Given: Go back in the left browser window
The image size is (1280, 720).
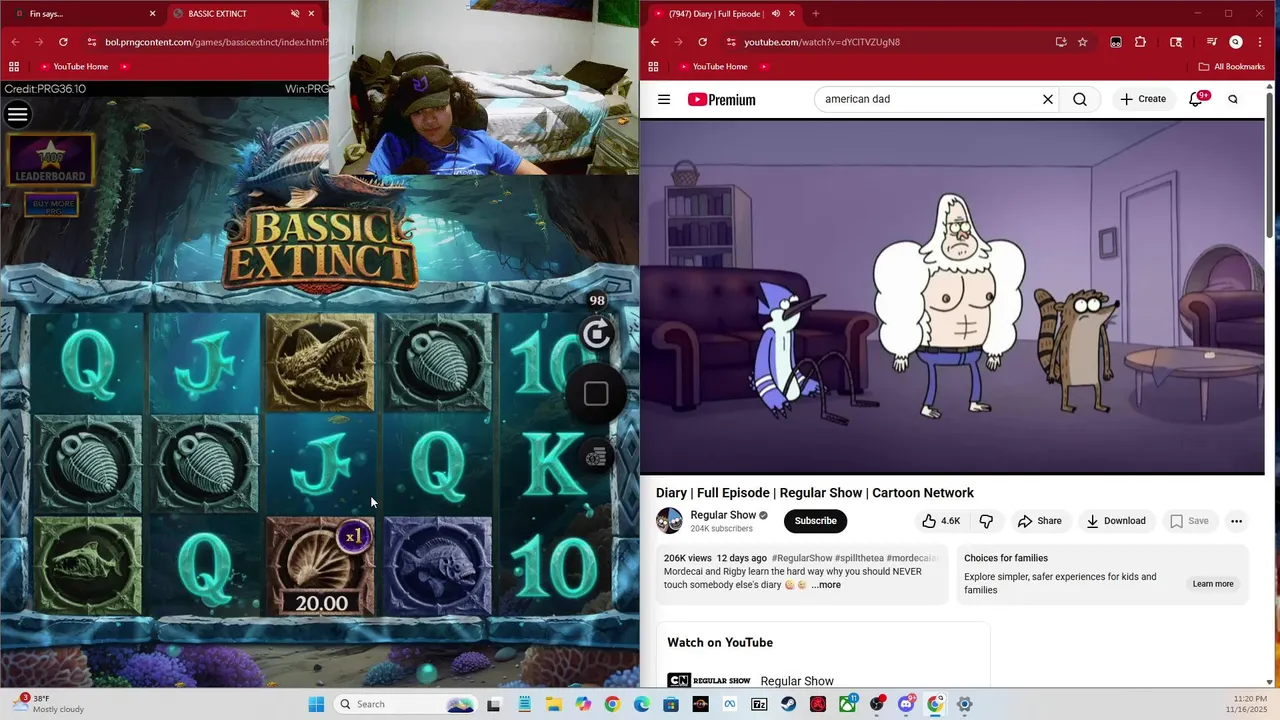Looking at the screenshot, I should [x=15, y=42].
